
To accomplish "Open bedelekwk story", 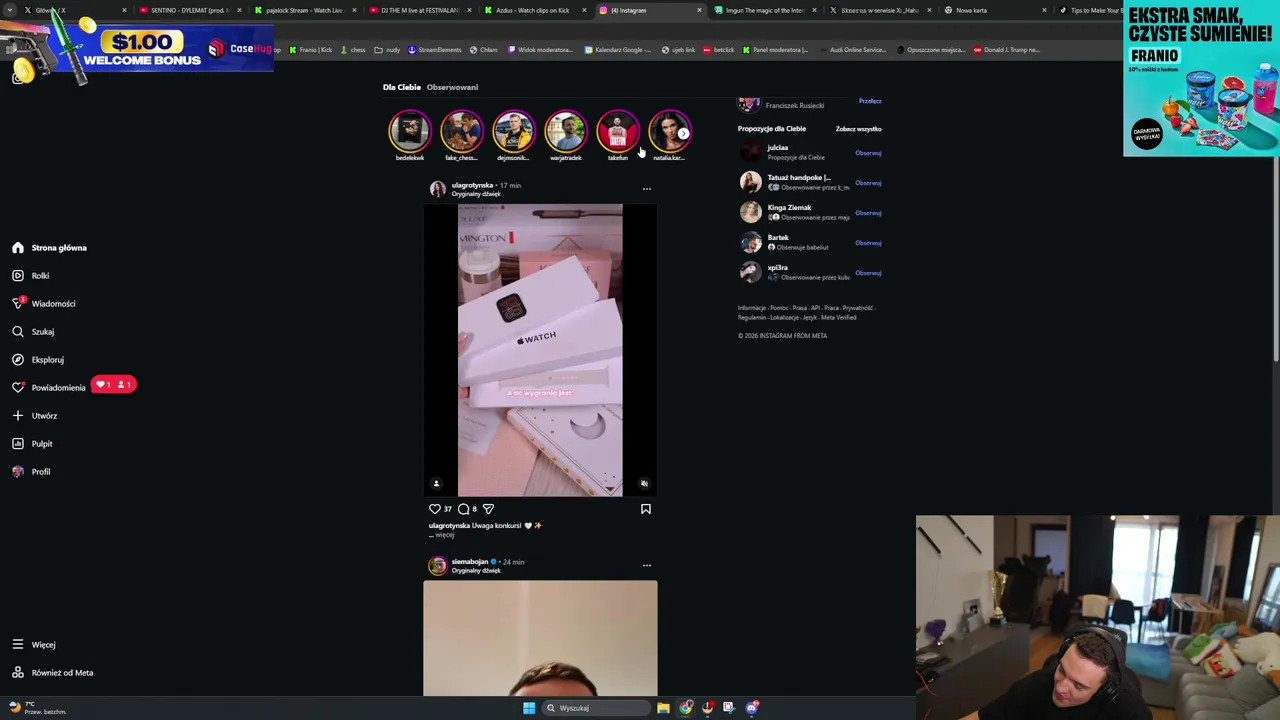I will pyautogui.click(x=410, y=133).
